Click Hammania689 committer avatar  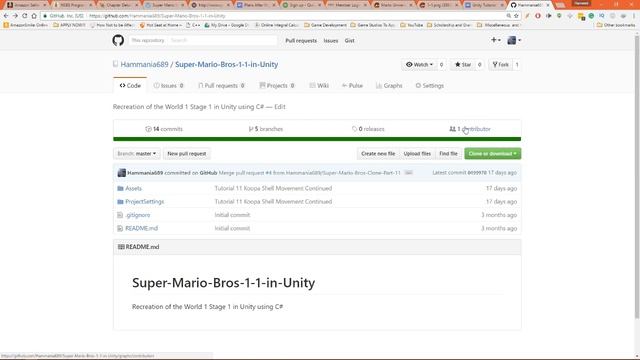pyautogui.click(x=122, y=173)
